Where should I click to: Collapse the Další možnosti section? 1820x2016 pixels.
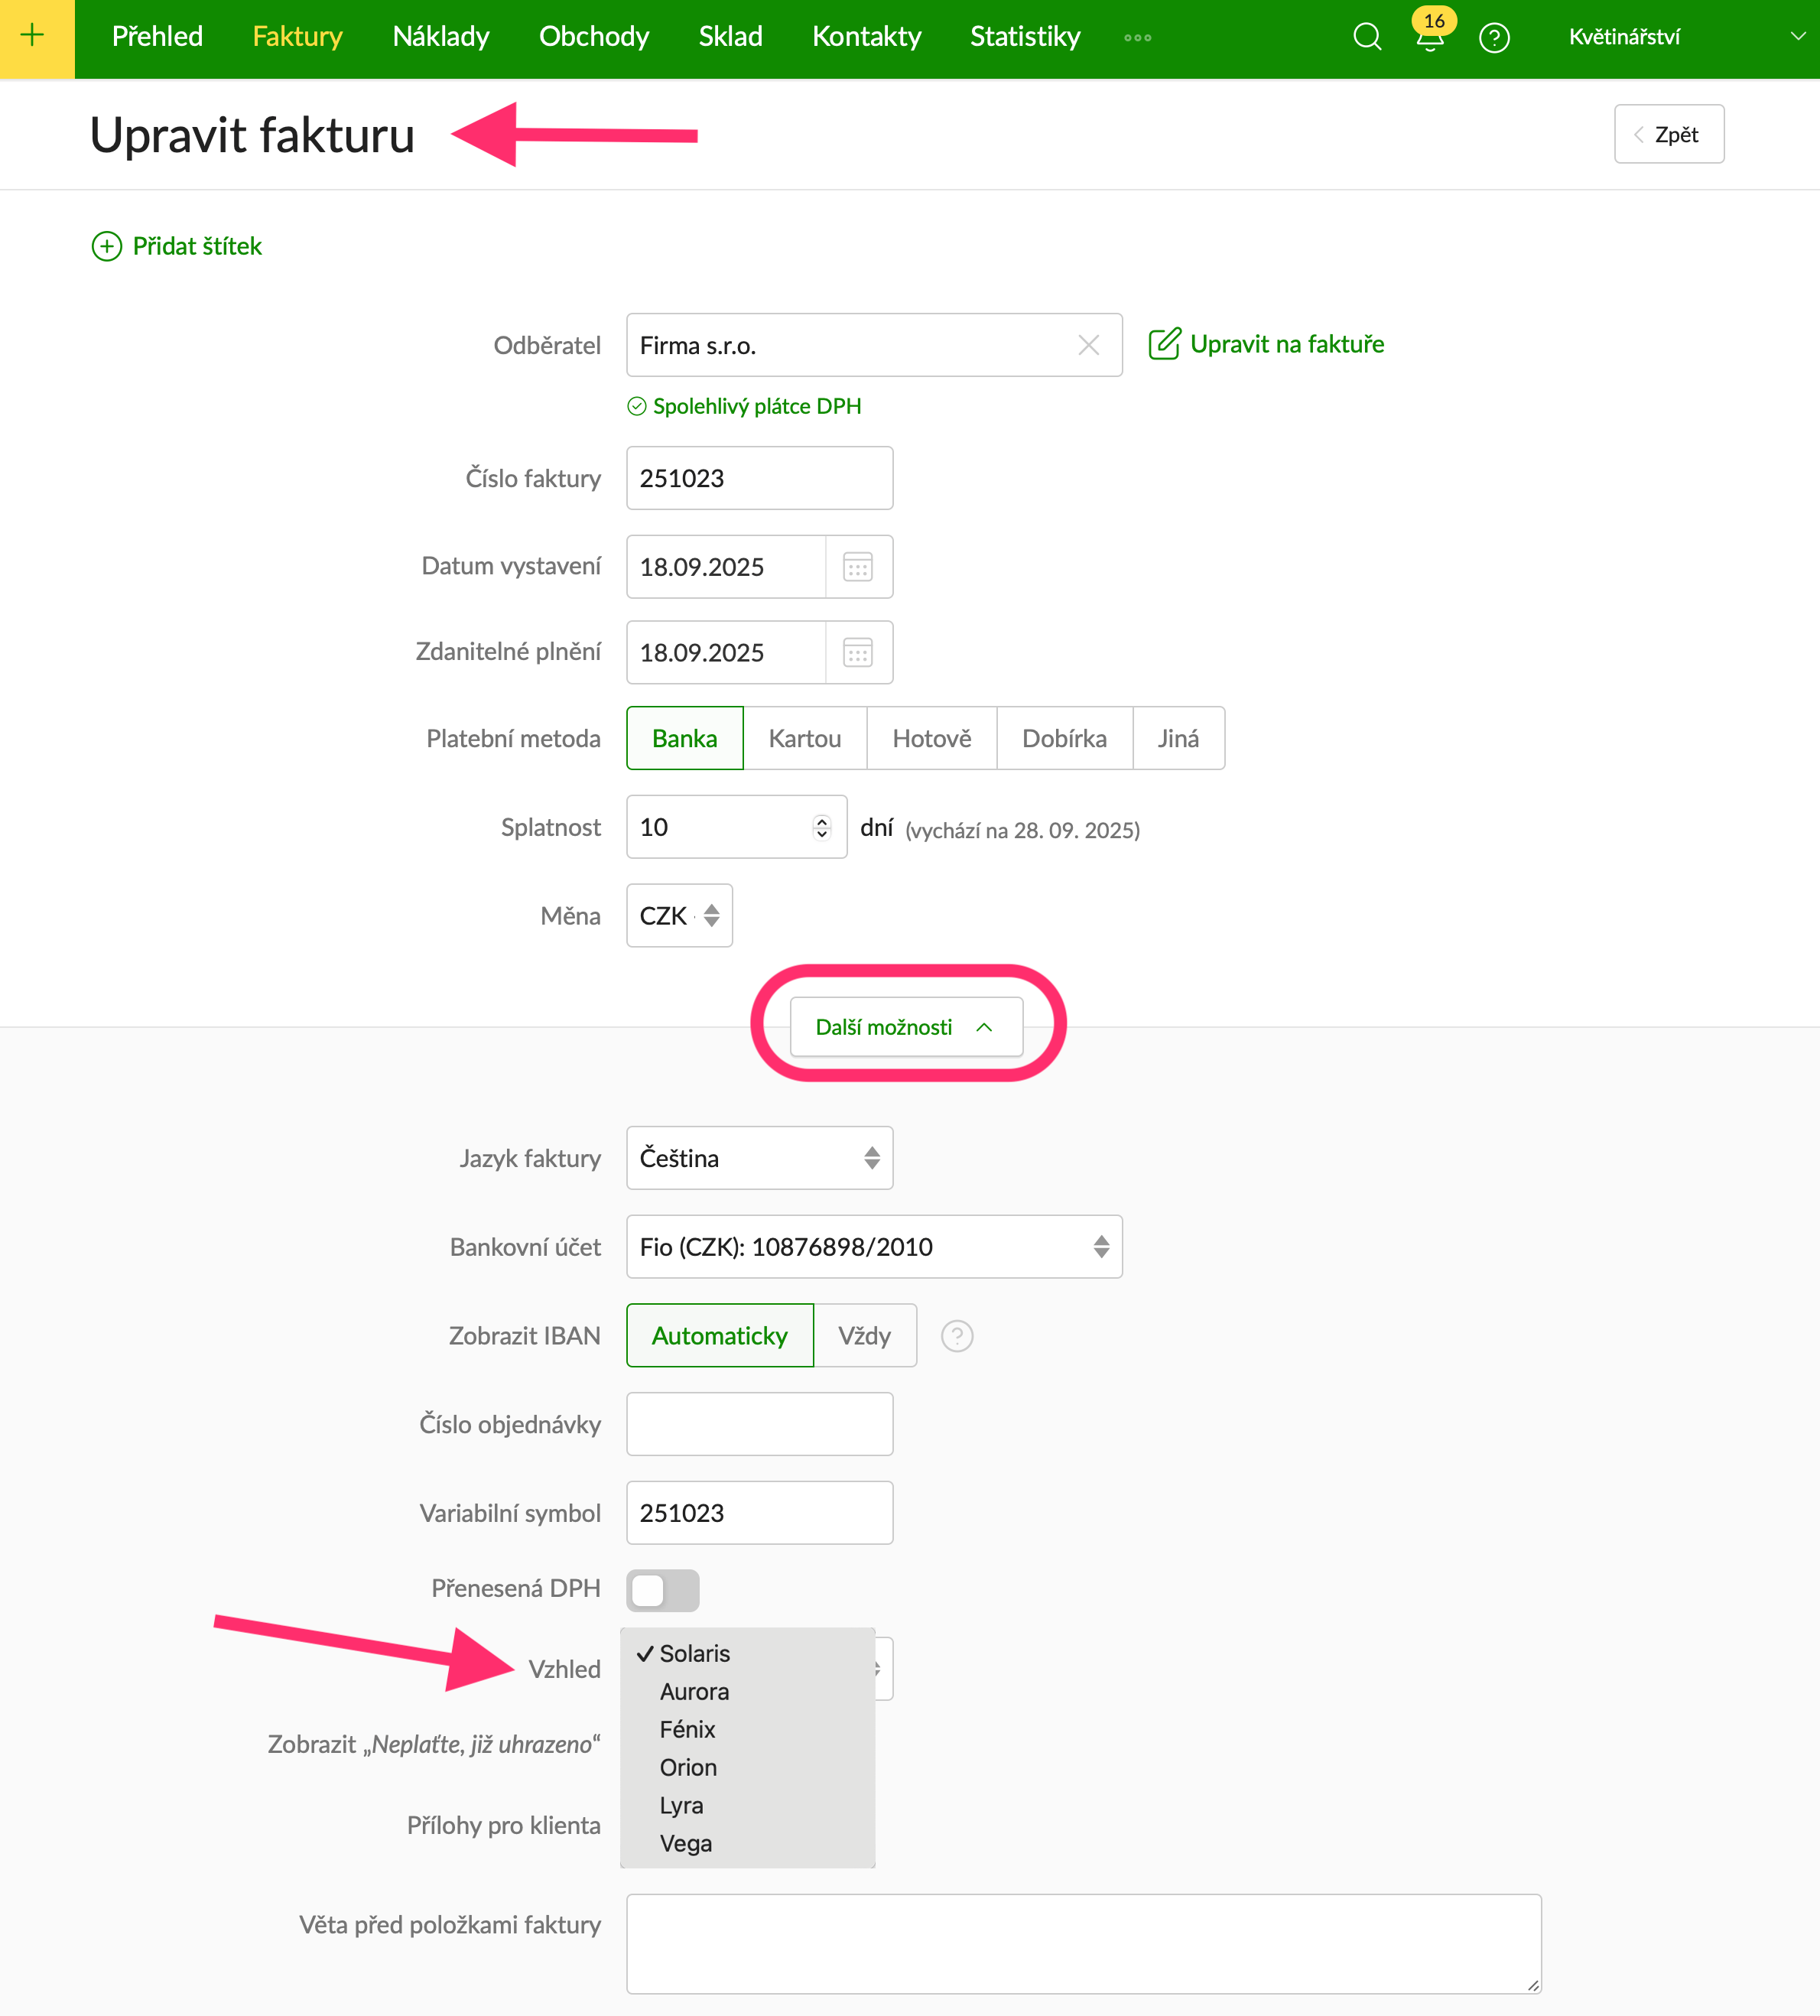click(x=905, y=1027)
